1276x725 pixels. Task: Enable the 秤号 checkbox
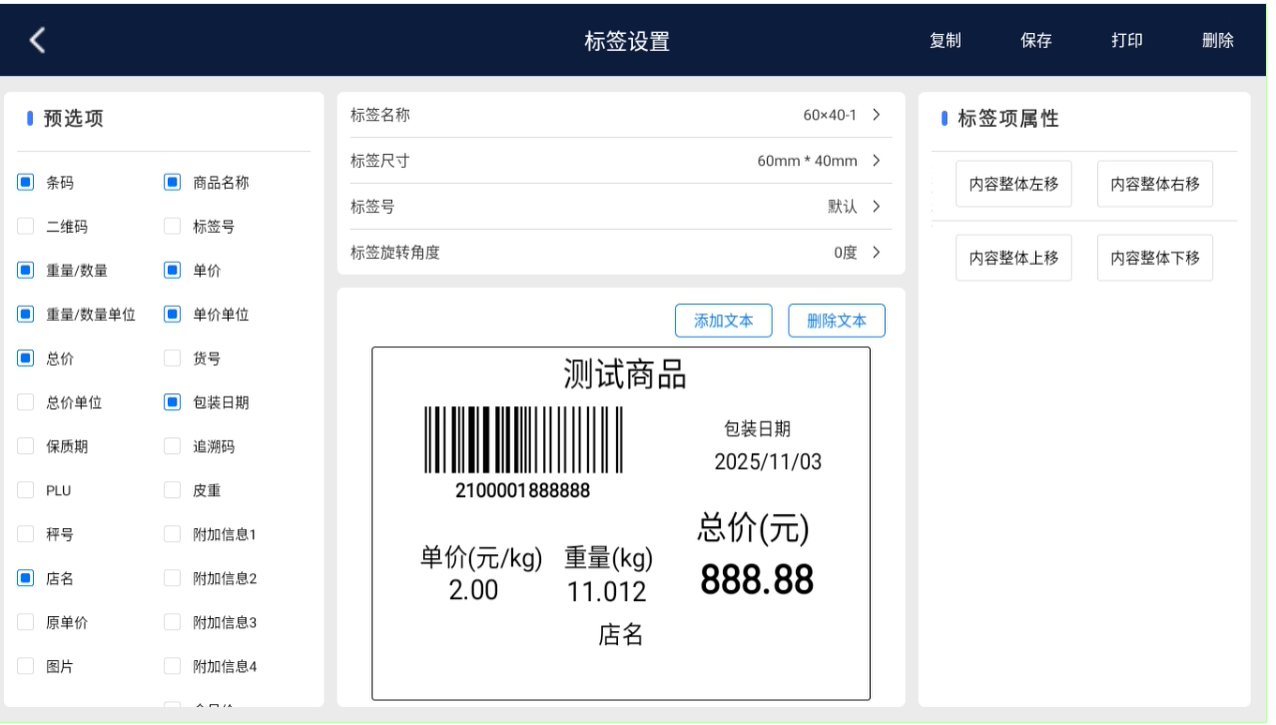tap(26, 535)
